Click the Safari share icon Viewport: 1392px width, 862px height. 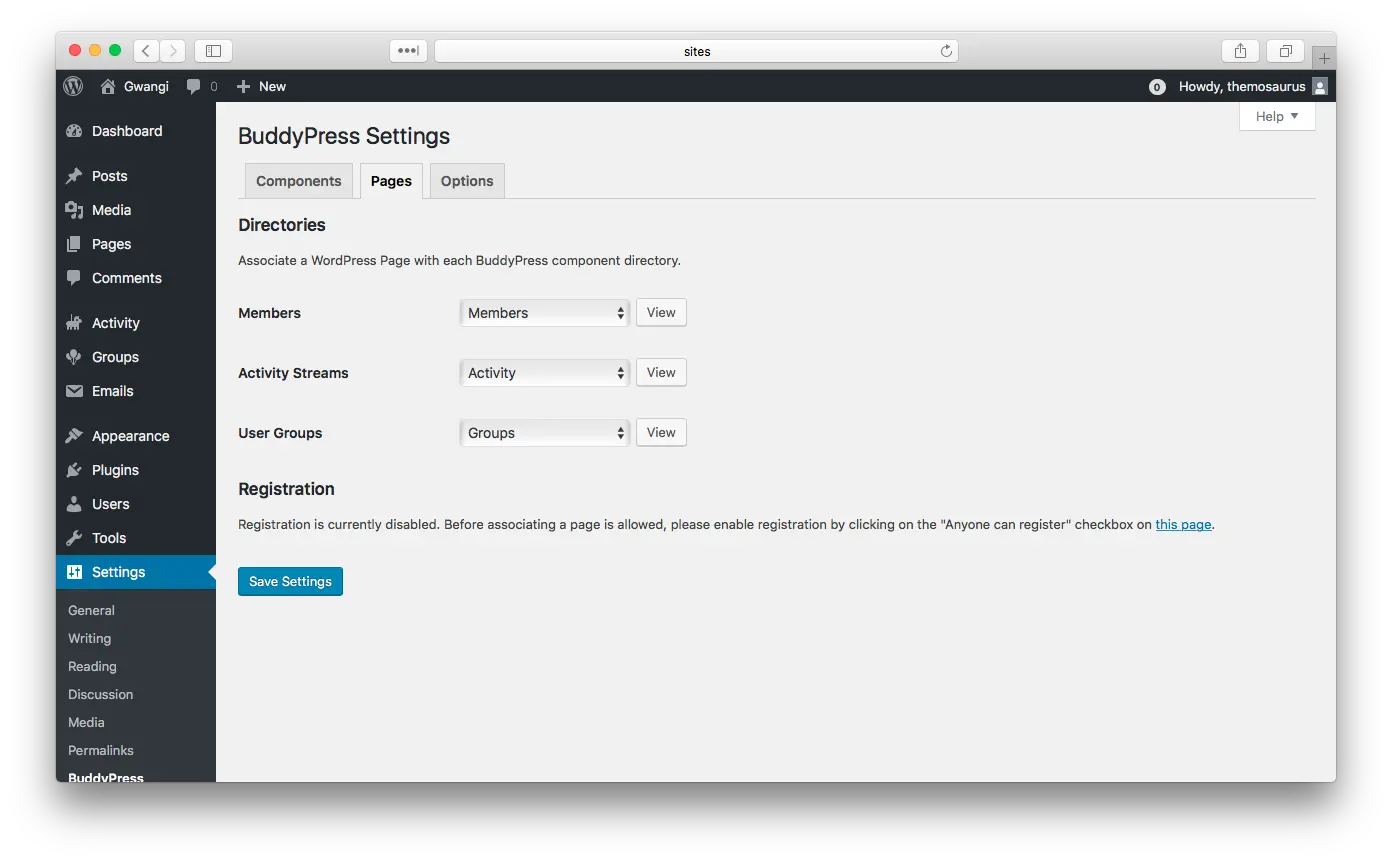(x=1240, y=51)
